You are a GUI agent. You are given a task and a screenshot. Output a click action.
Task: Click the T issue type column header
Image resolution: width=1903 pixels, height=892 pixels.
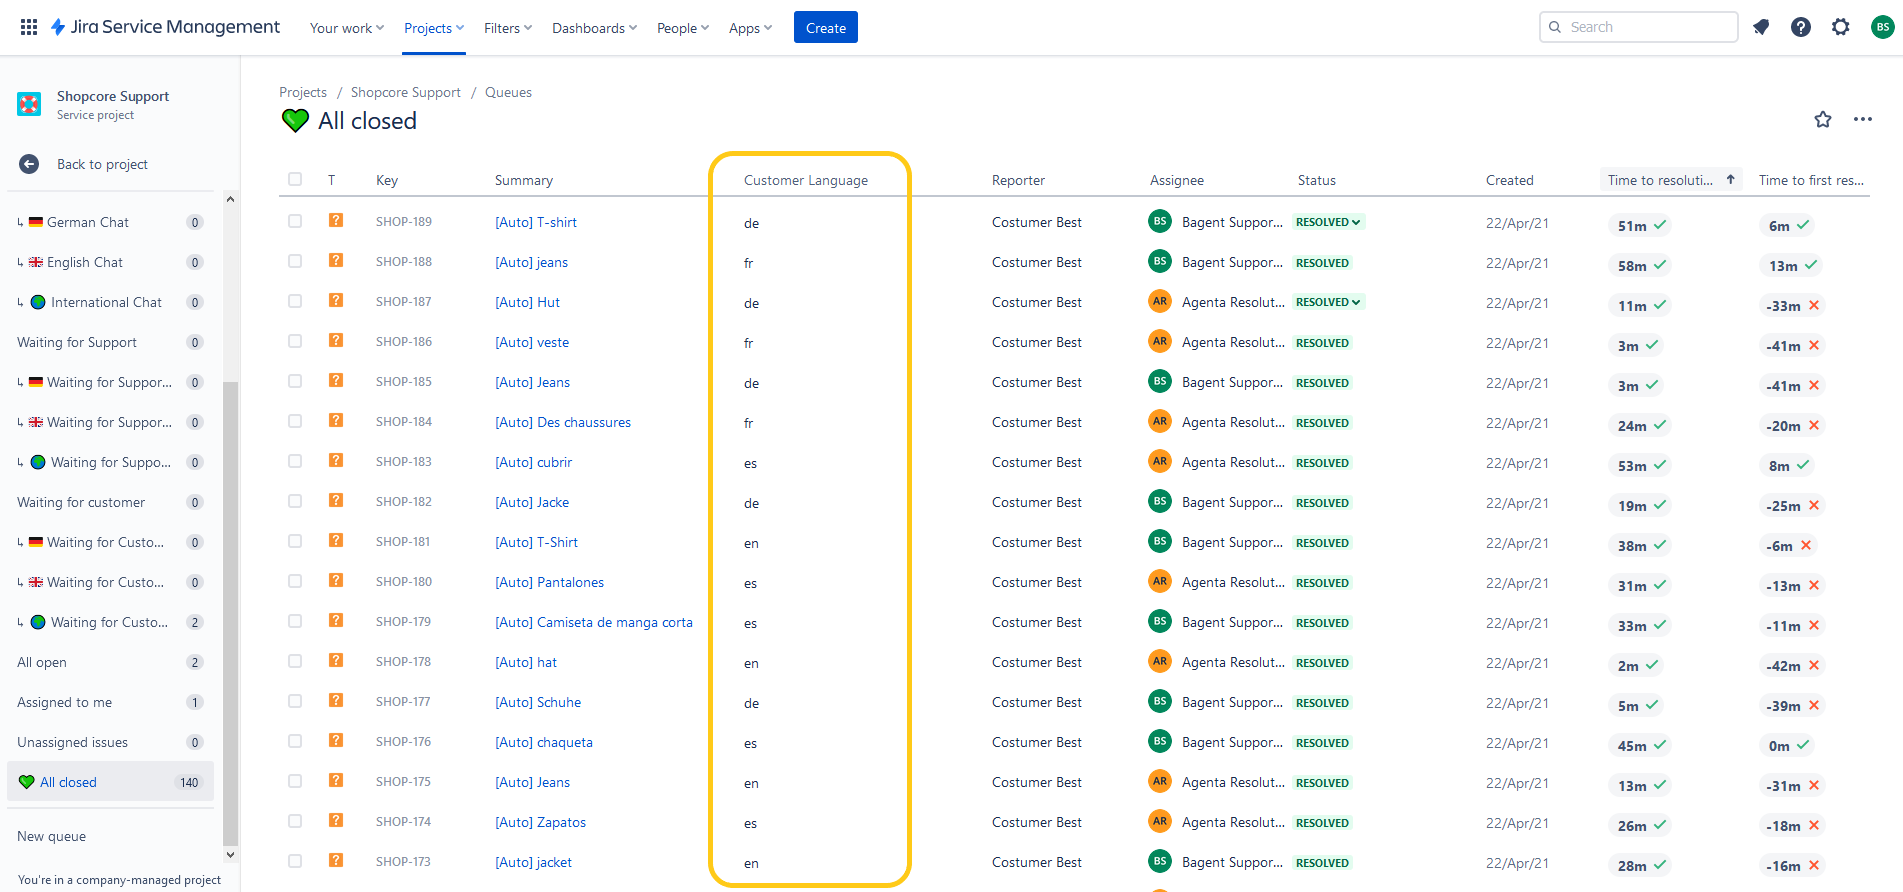tap(332, 181)
